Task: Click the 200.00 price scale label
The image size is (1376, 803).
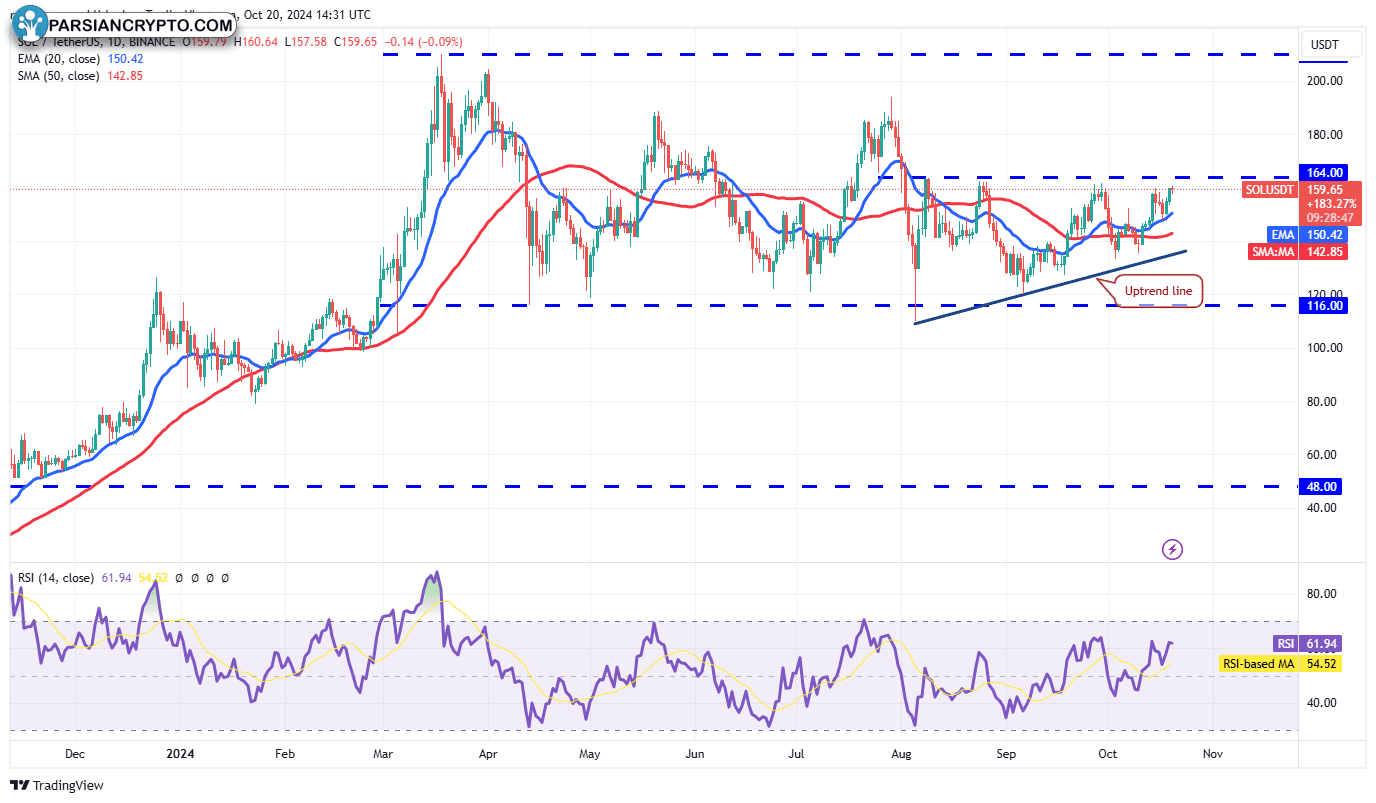Action: pyautogui.click(x=1324, y=81)
